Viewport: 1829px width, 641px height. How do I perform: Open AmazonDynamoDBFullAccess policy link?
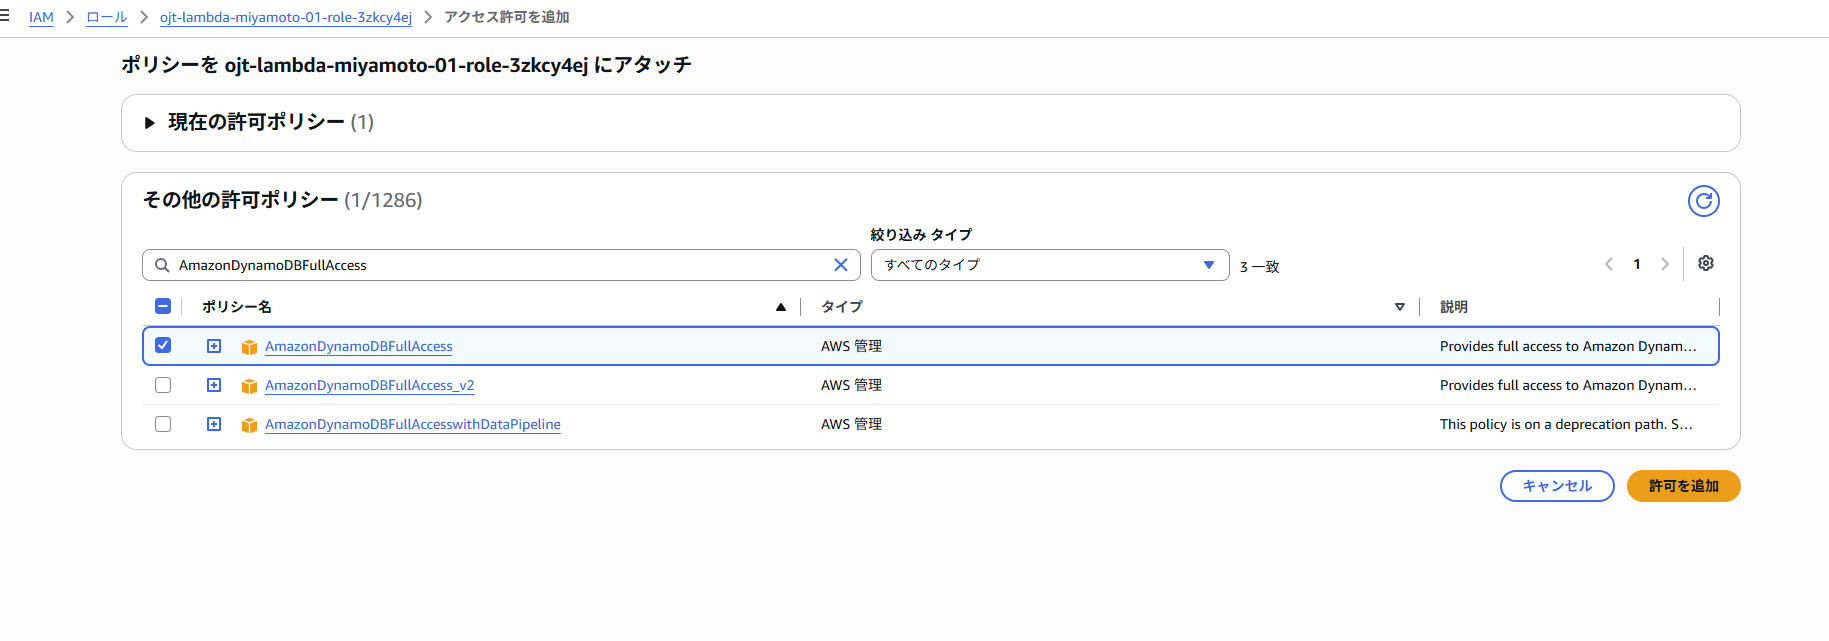point(358,346)
